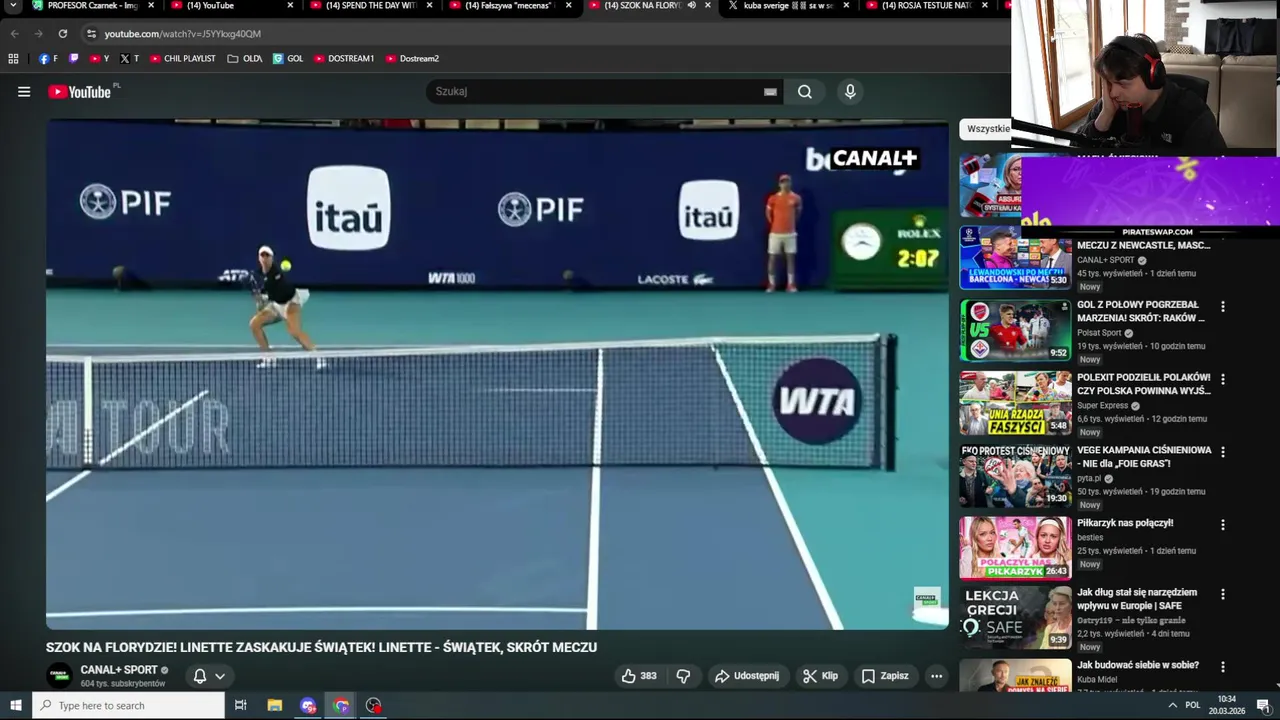Viewport: 1280px width, 720px height.
Task: Open the YouTube hamburger guide menu
Action: 24,92
